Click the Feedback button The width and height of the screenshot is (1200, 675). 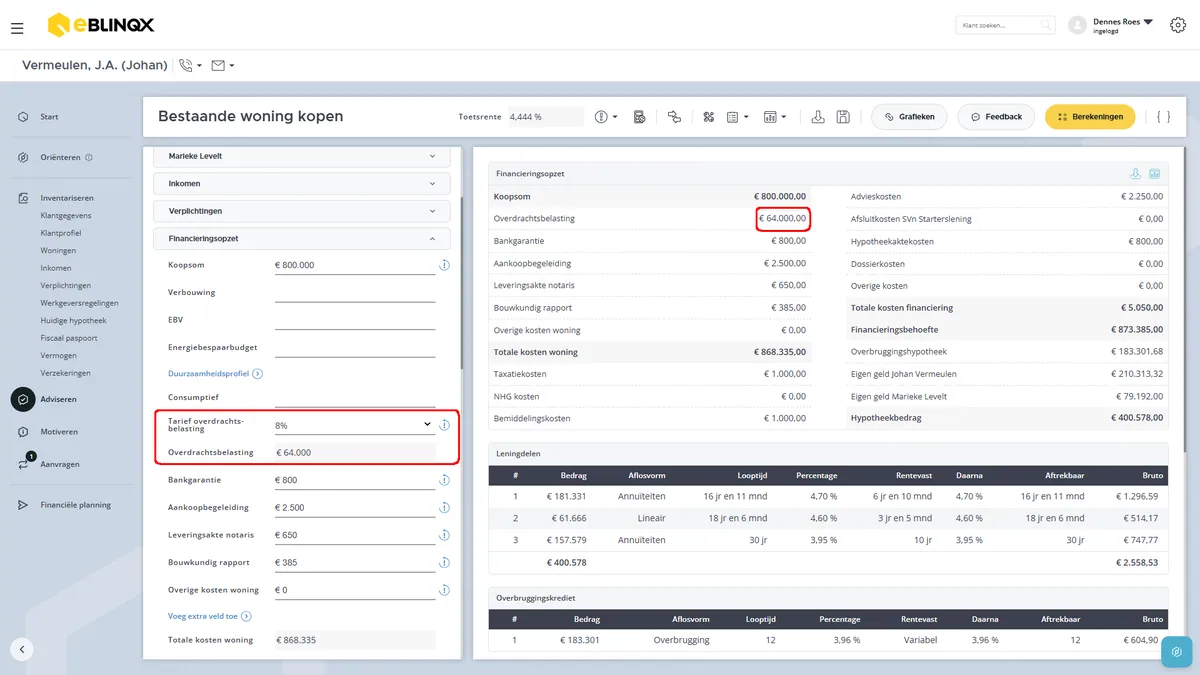click(996, 117)
